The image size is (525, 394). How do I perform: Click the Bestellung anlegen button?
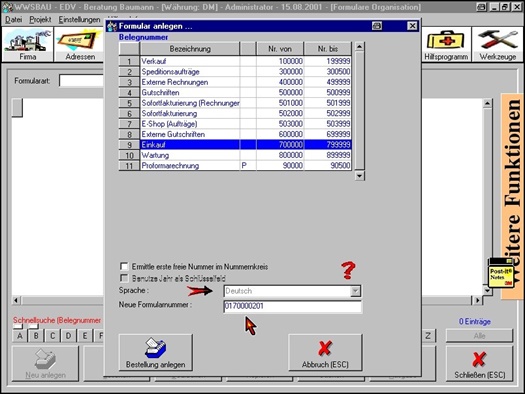coord(156,352)
